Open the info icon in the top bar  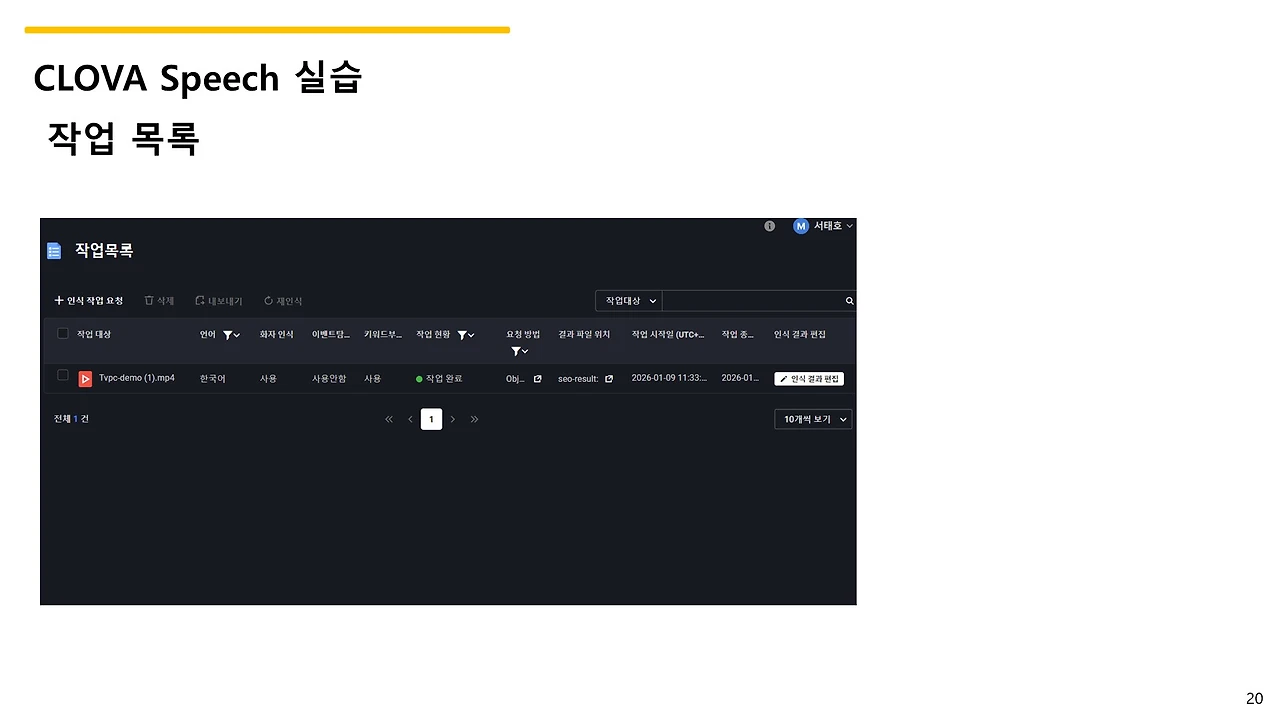769,226
